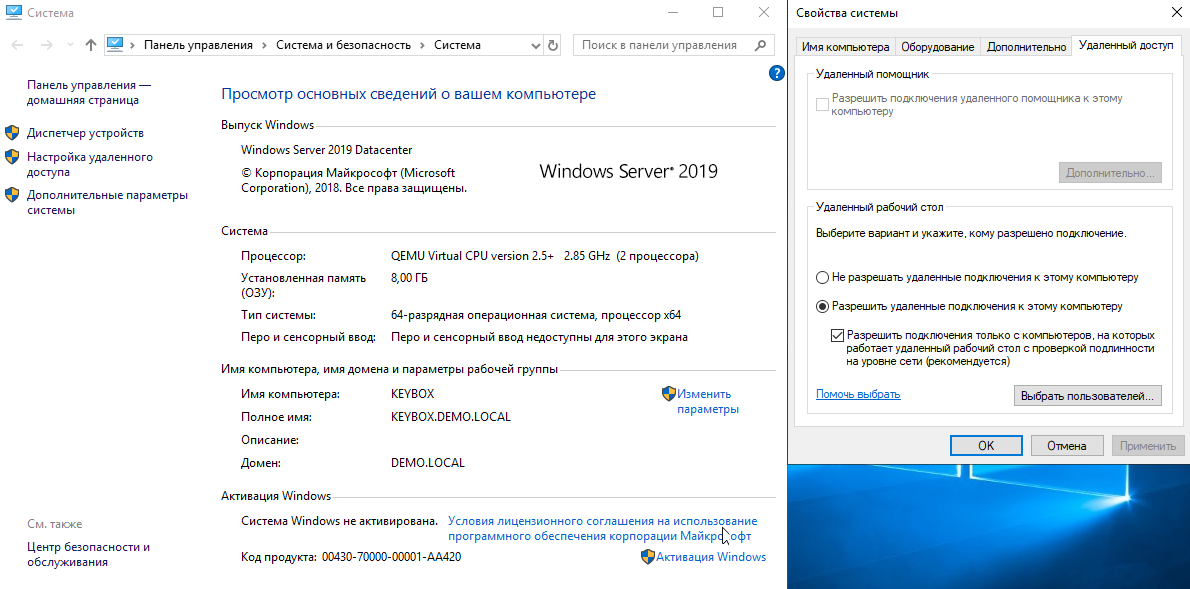Image resolution: width=1190 pixels, height=589 pixels.
Task: Click the Refresh button beside address bar
Action: tap(553, 45)
